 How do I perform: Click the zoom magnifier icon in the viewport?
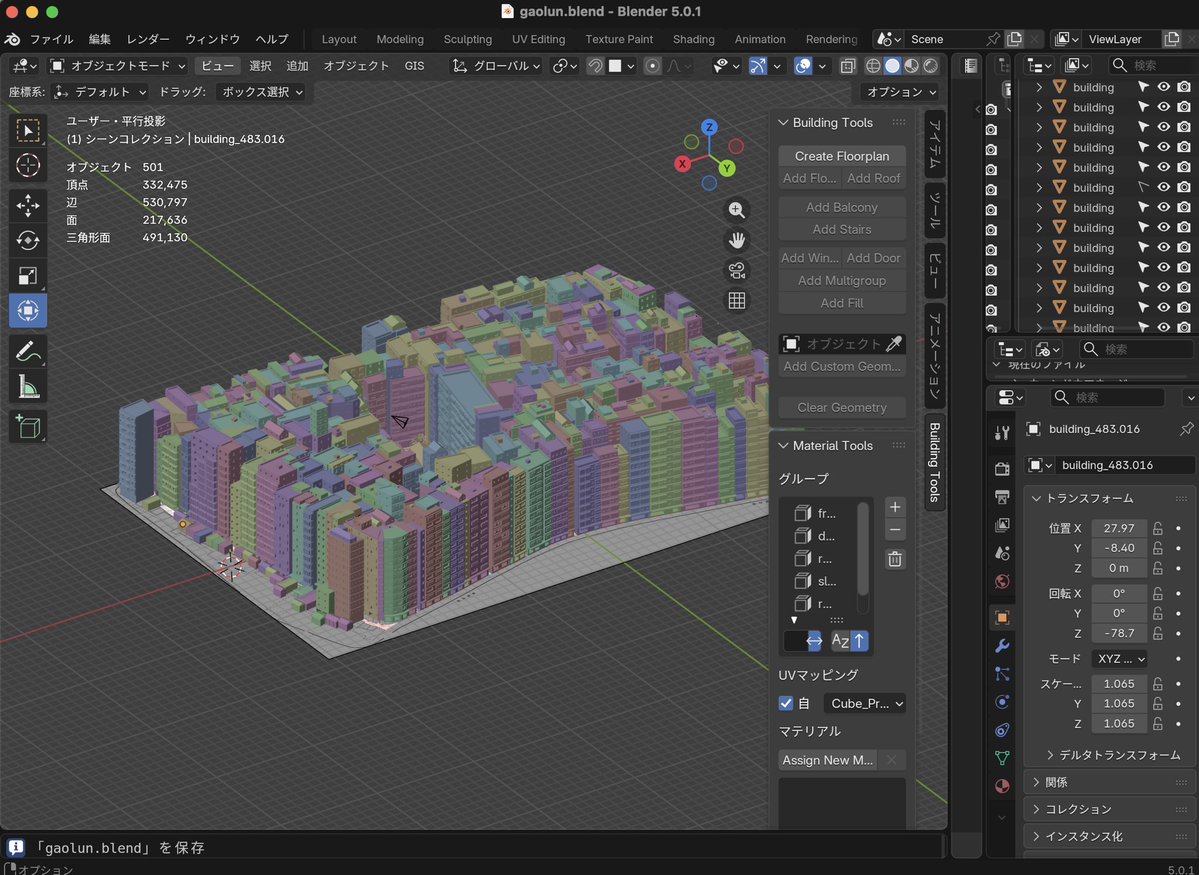[737, 210]
